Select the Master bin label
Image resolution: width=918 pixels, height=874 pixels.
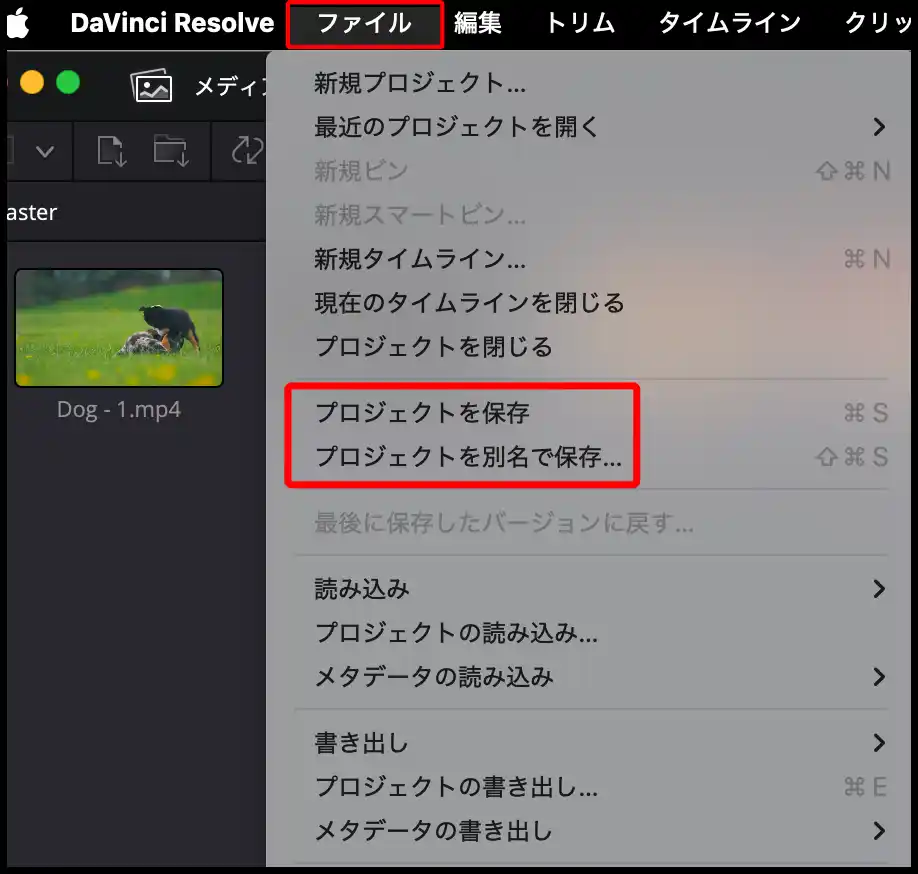pyautogui.click(x=33, y=212)
